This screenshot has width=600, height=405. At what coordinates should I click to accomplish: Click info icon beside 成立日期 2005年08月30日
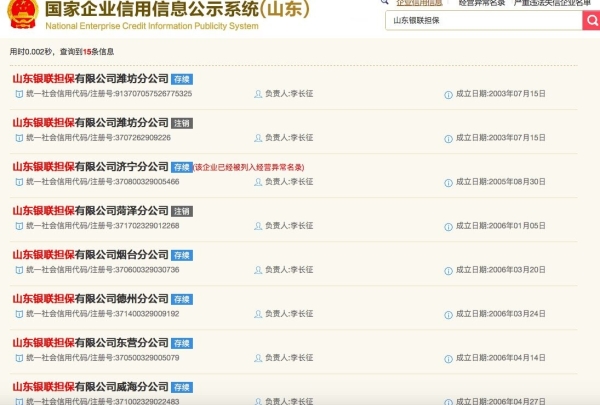click(x=448, y=183)
